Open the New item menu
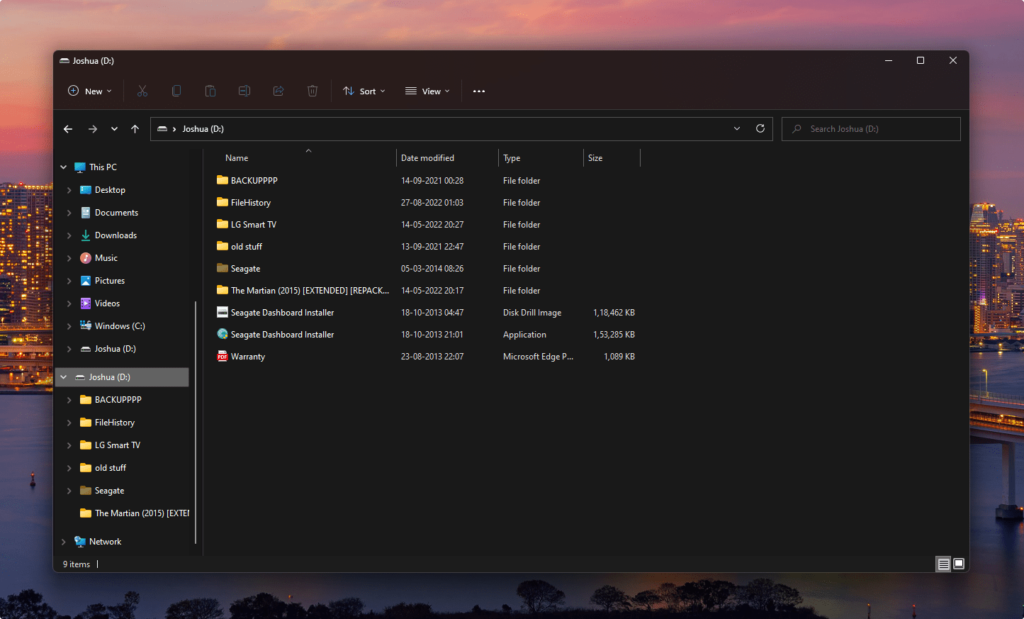1024x619 pixels. coord(90,91)
